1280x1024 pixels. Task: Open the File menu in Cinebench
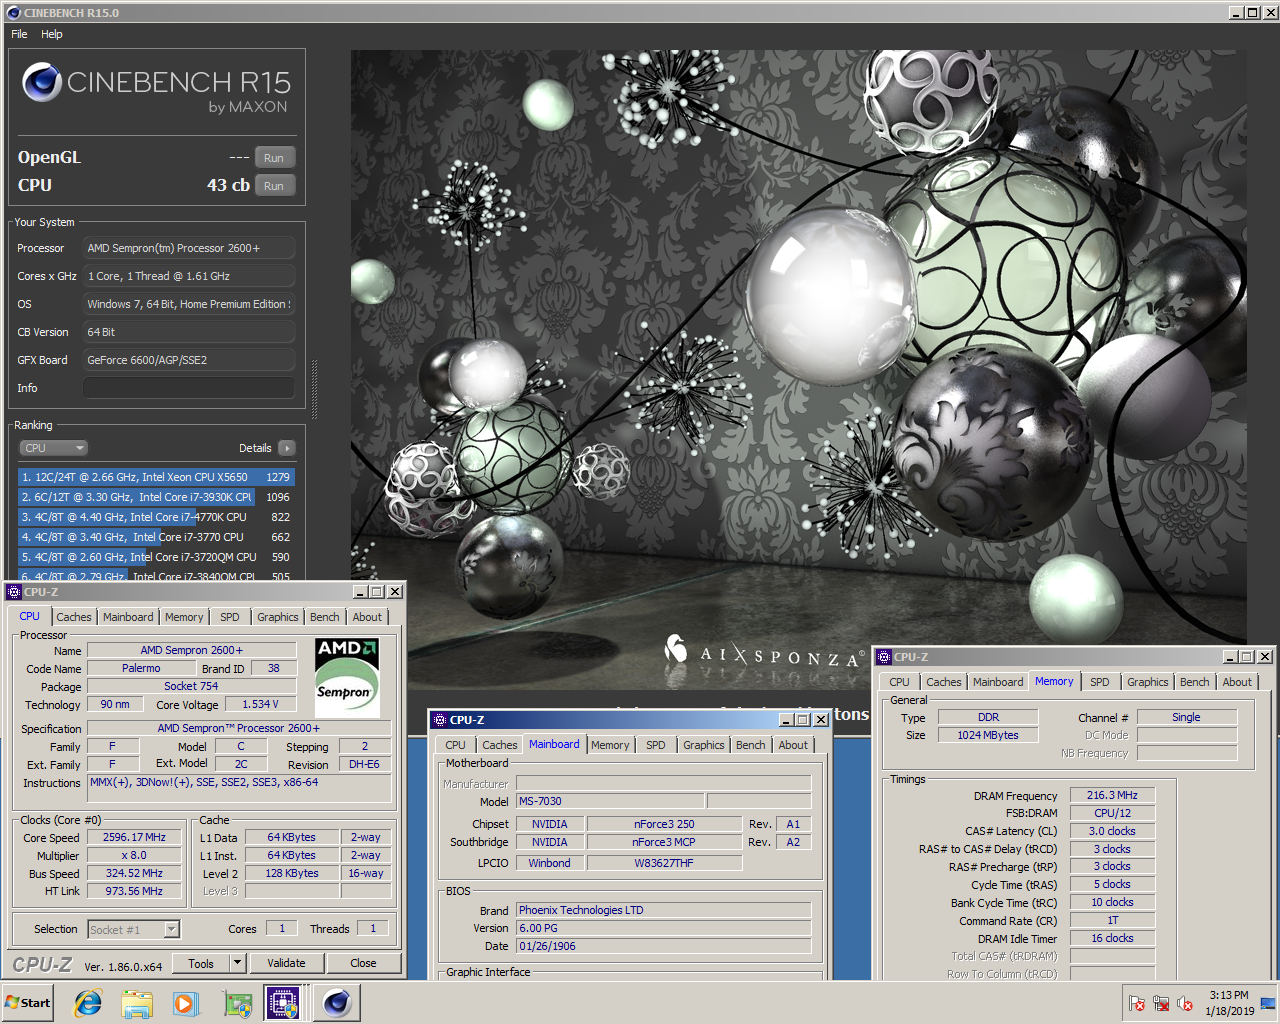click(x=19, y=34)
